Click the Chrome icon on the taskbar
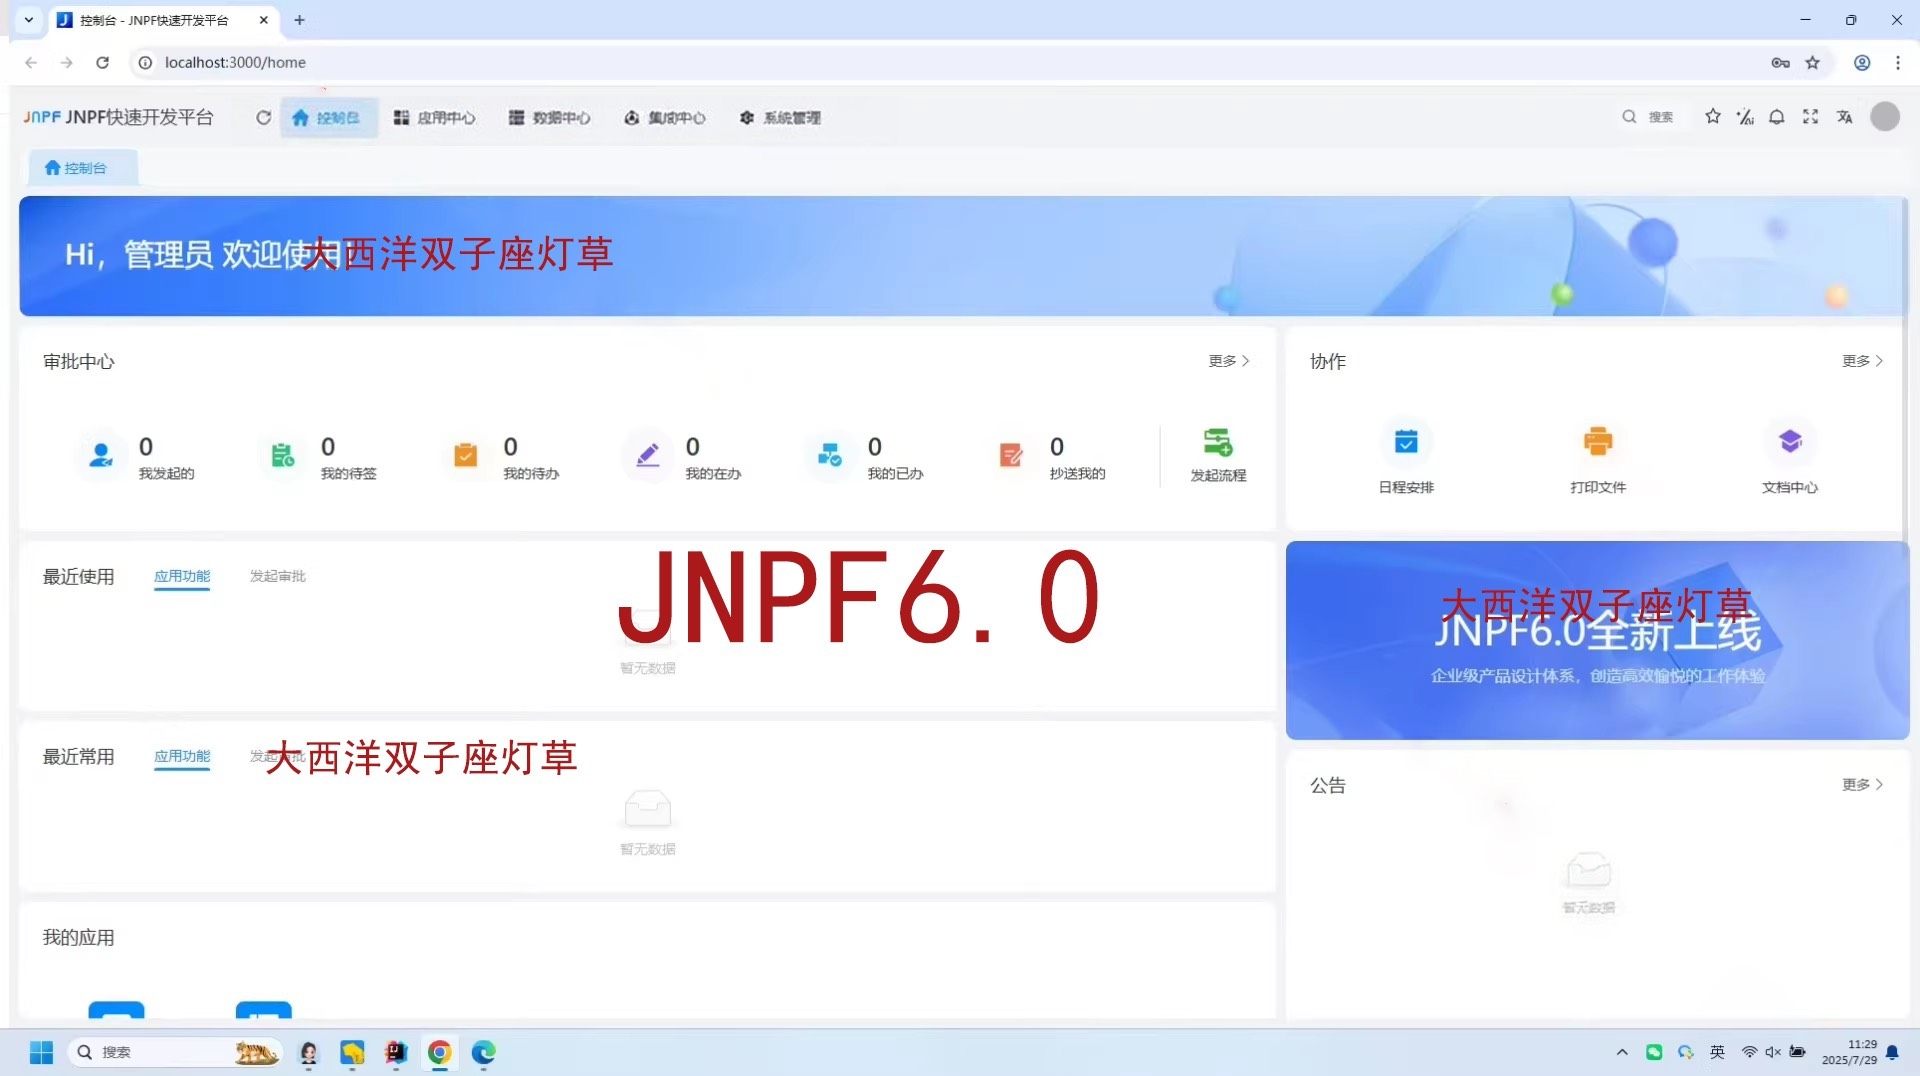The image size is (1920, 1076). tap(440, 1052)
